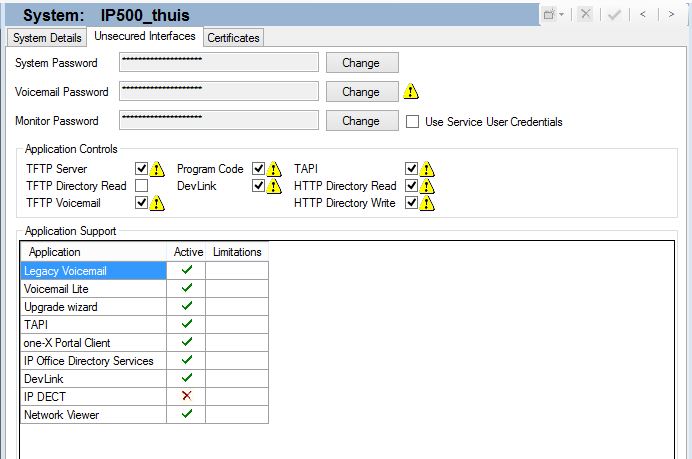Click the warning icon next to TAPI checkbox
Image resolution: width=692 pixels, height=459 pixels.
427,169
